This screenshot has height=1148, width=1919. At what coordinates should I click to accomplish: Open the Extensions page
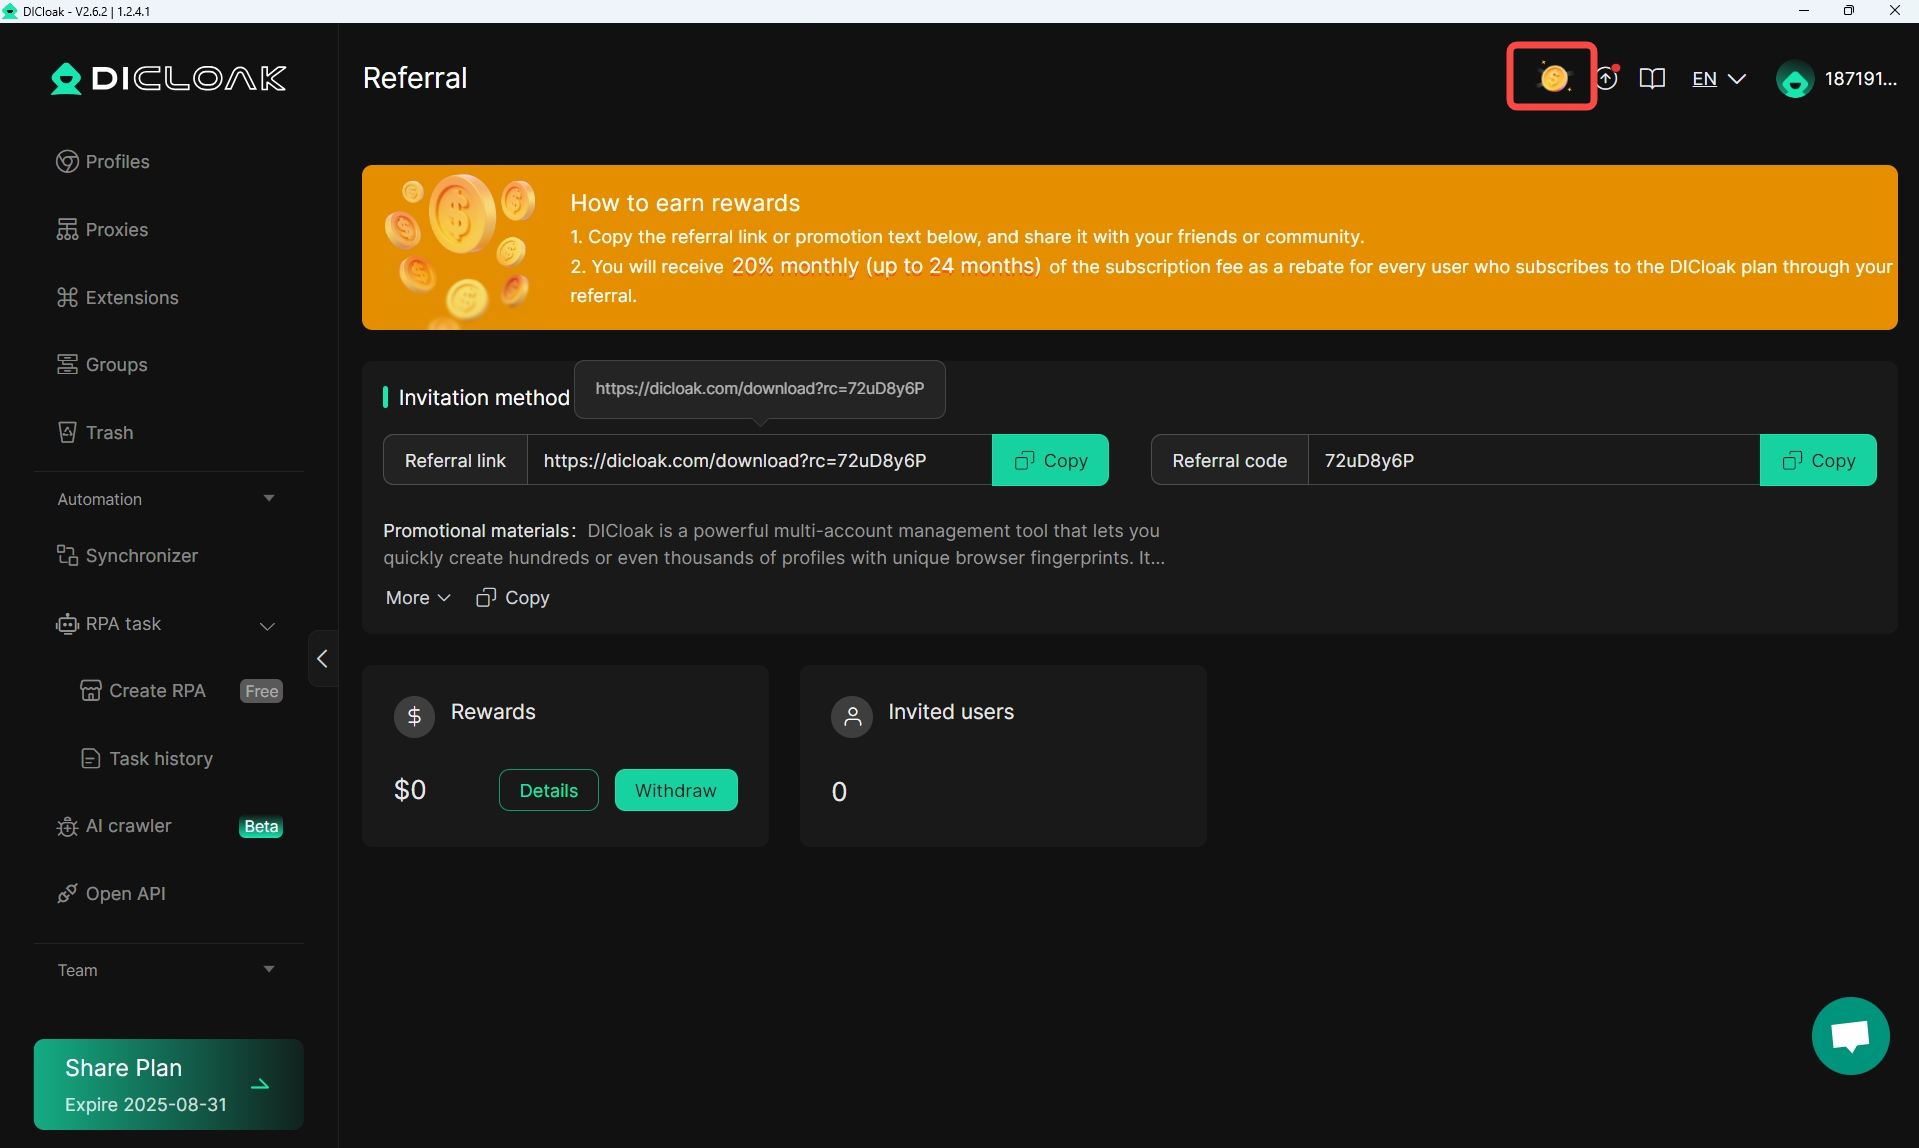pyautogui.click(x=132, y=298)
